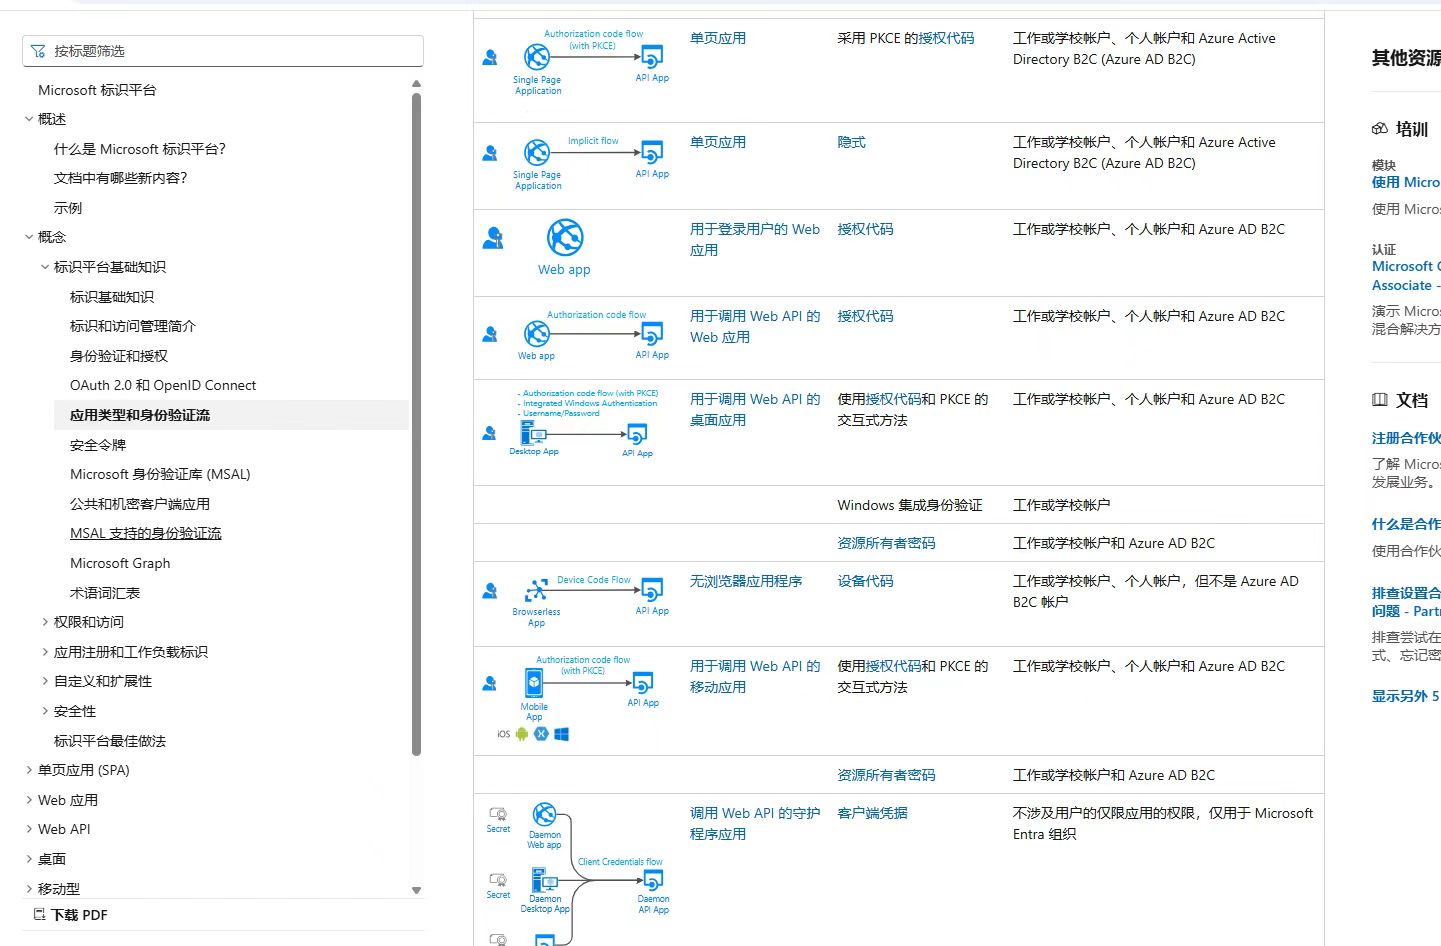Click the Mobile App diagram icon

click(x=534, y=683)
